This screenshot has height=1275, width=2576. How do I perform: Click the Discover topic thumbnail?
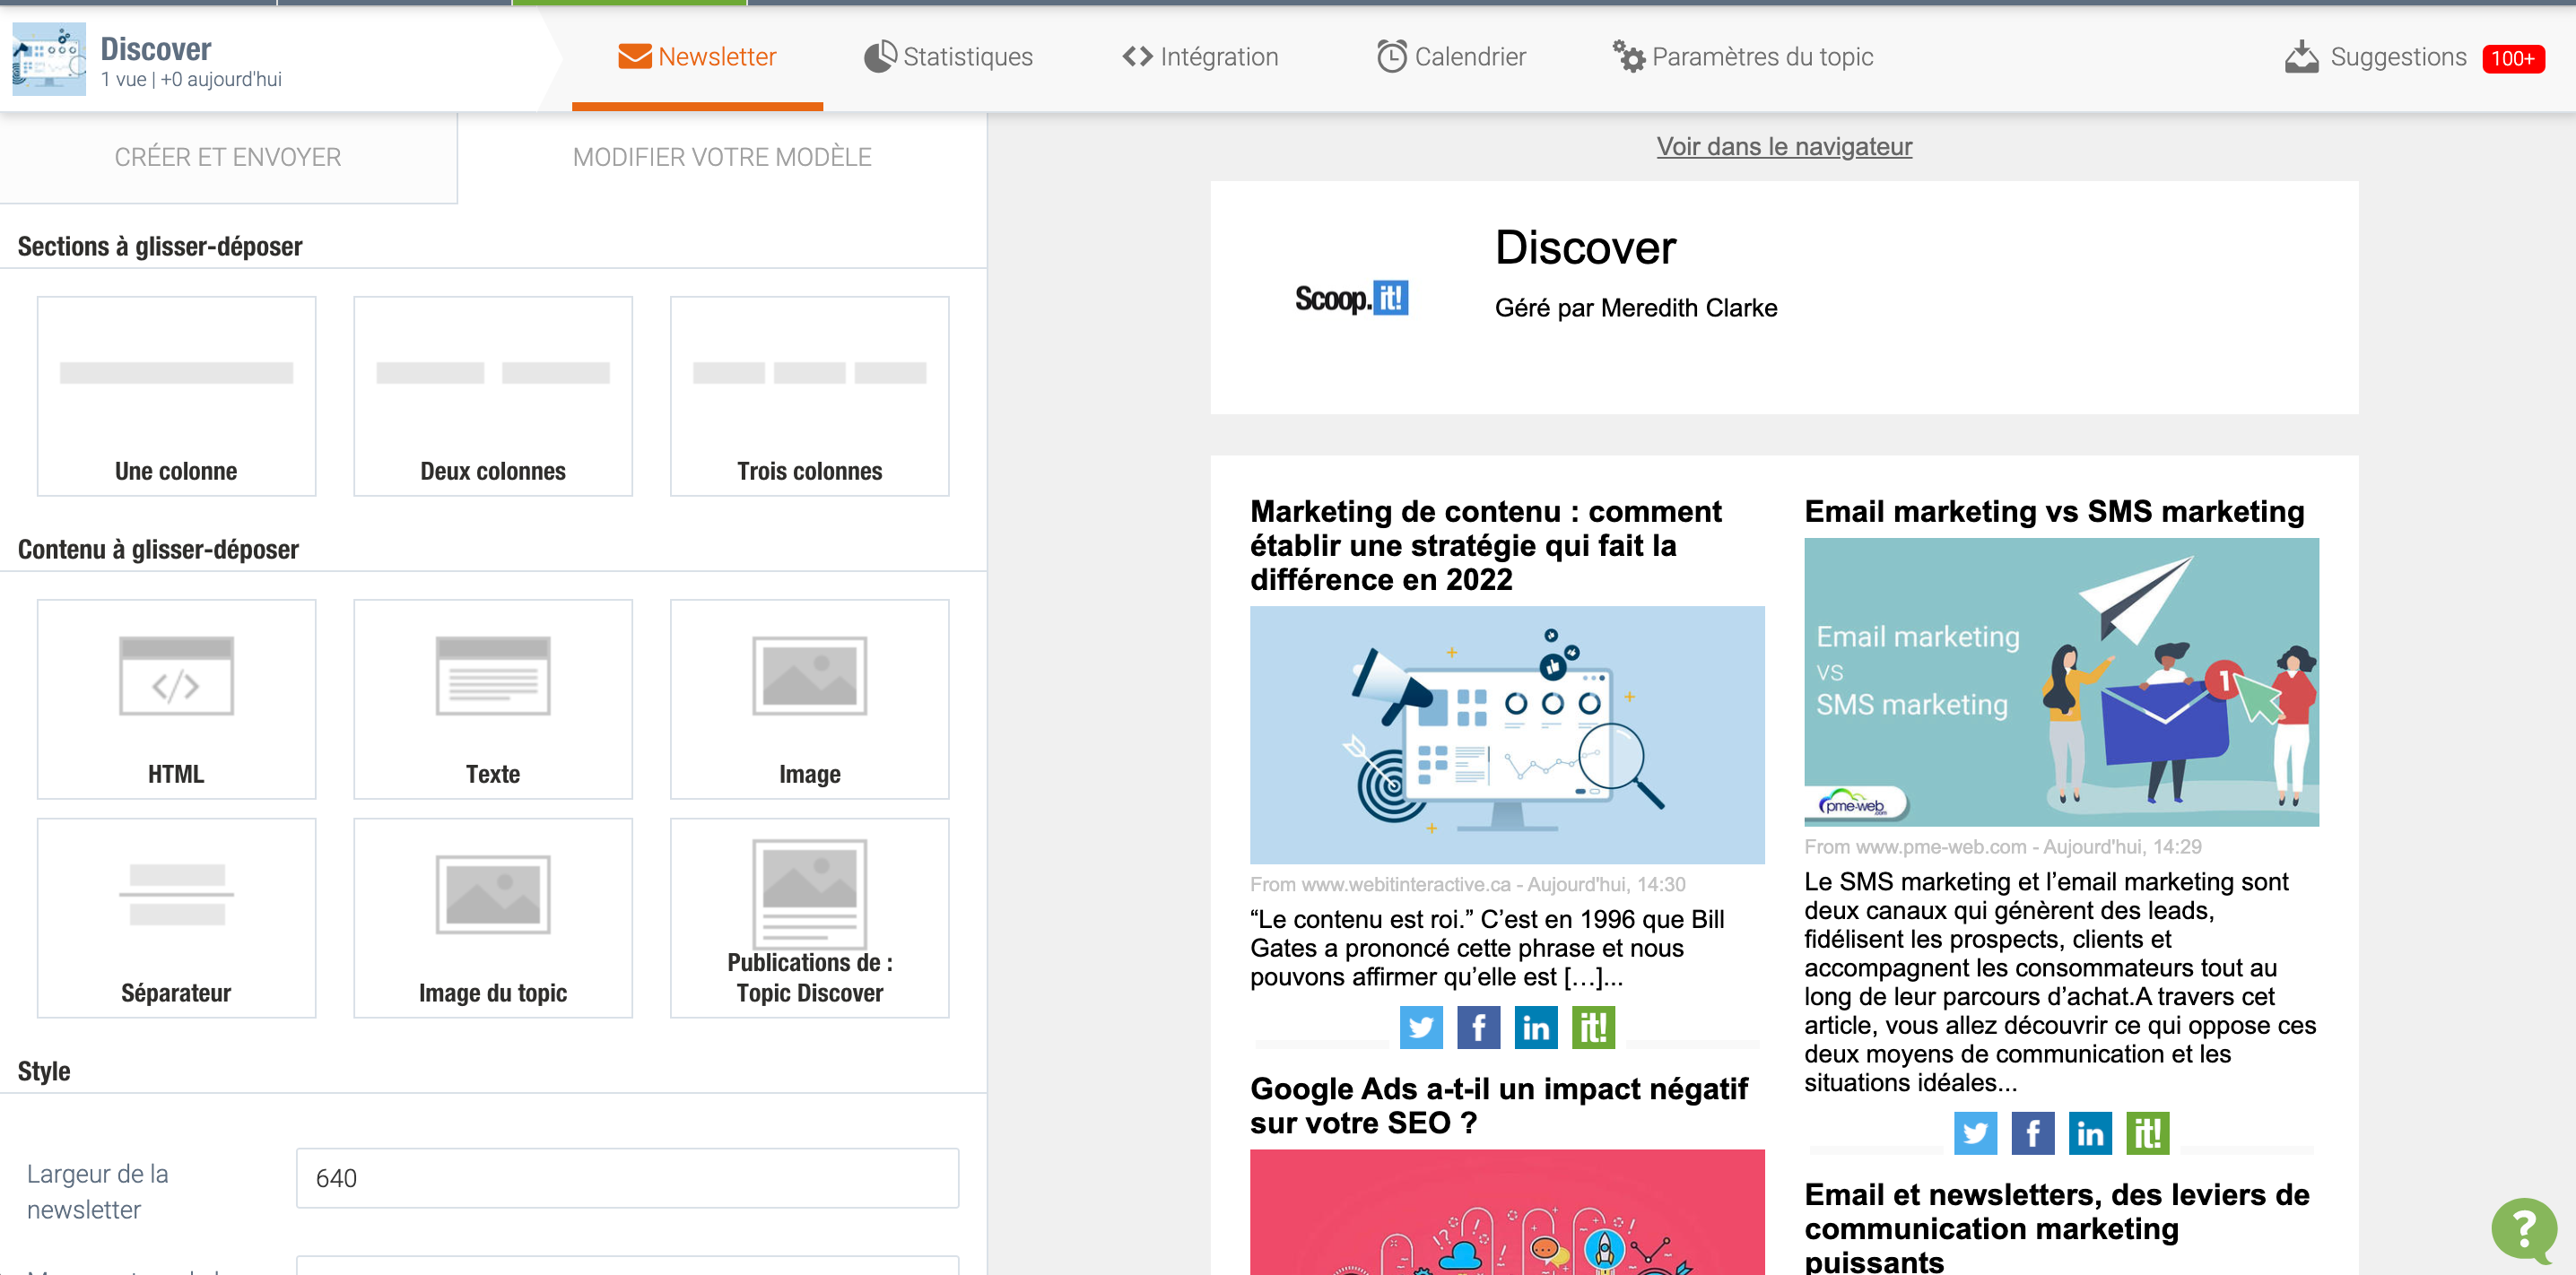click(49, 59)
